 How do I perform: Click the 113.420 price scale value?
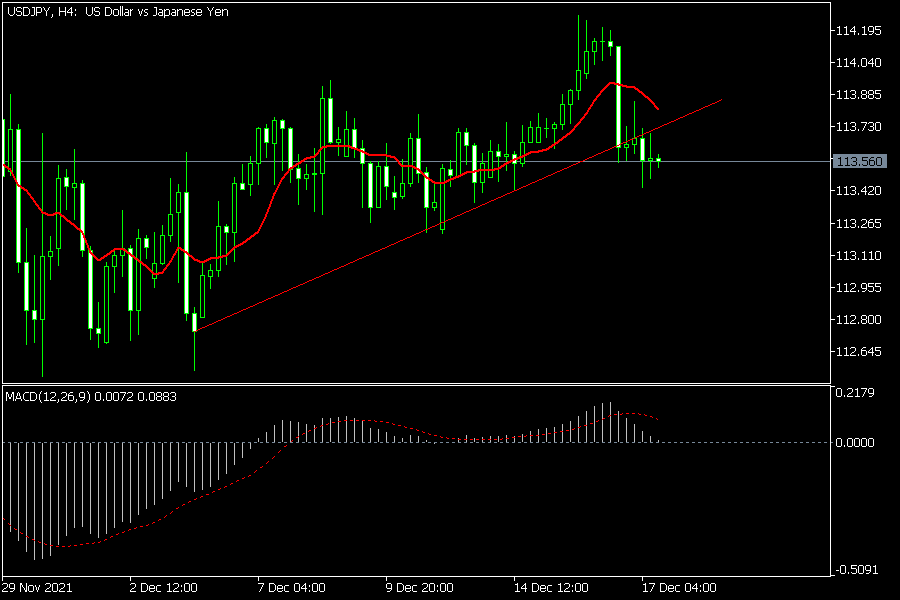click(x=859, y=191)
